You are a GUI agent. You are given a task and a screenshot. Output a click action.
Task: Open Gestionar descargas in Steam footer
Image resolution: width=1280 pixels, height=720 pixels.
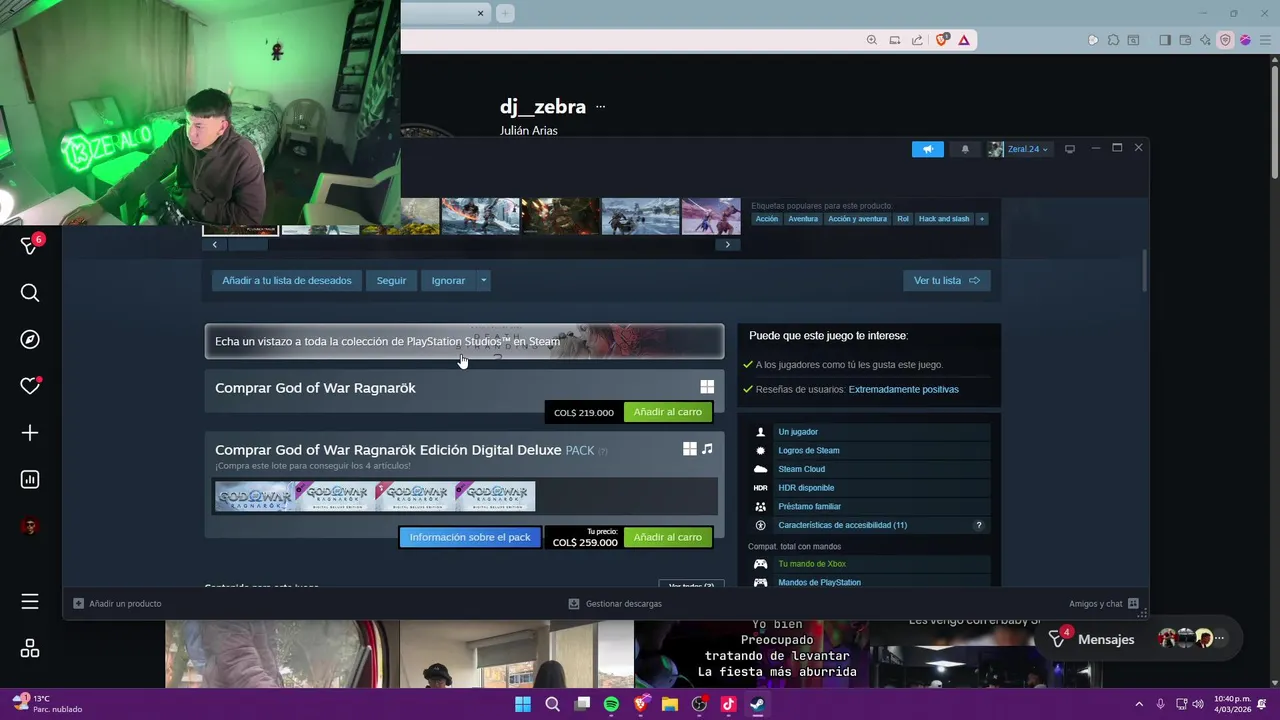click(615, 603)
